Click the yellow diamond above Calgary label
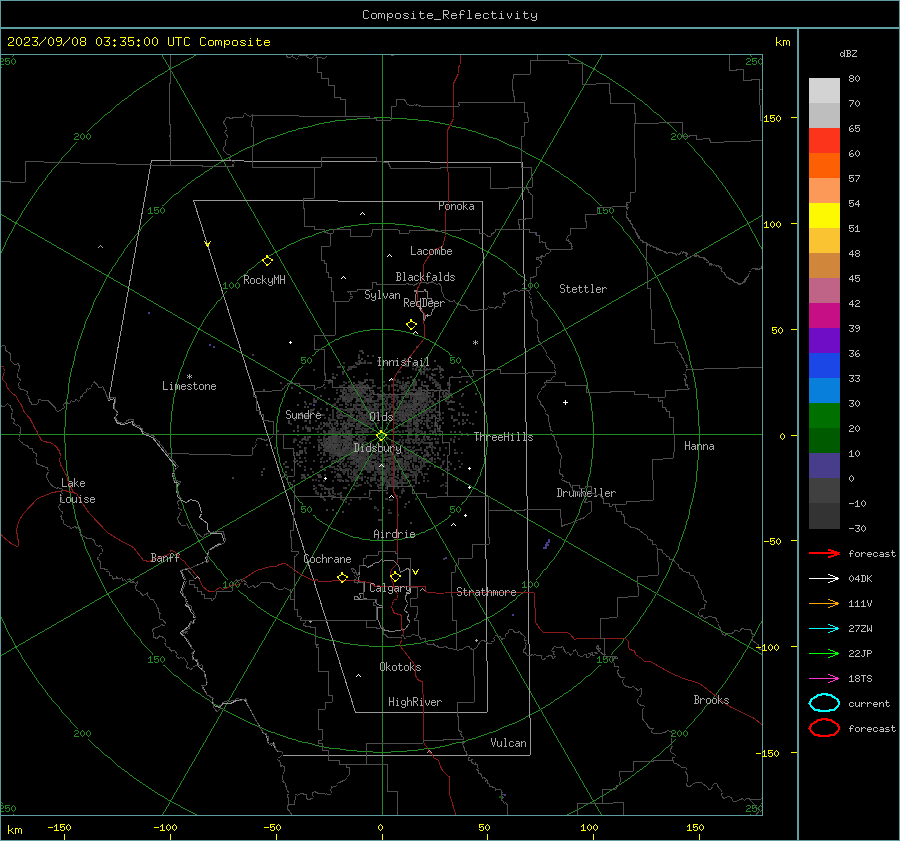900x841 pixels. [x=395, y=576]
